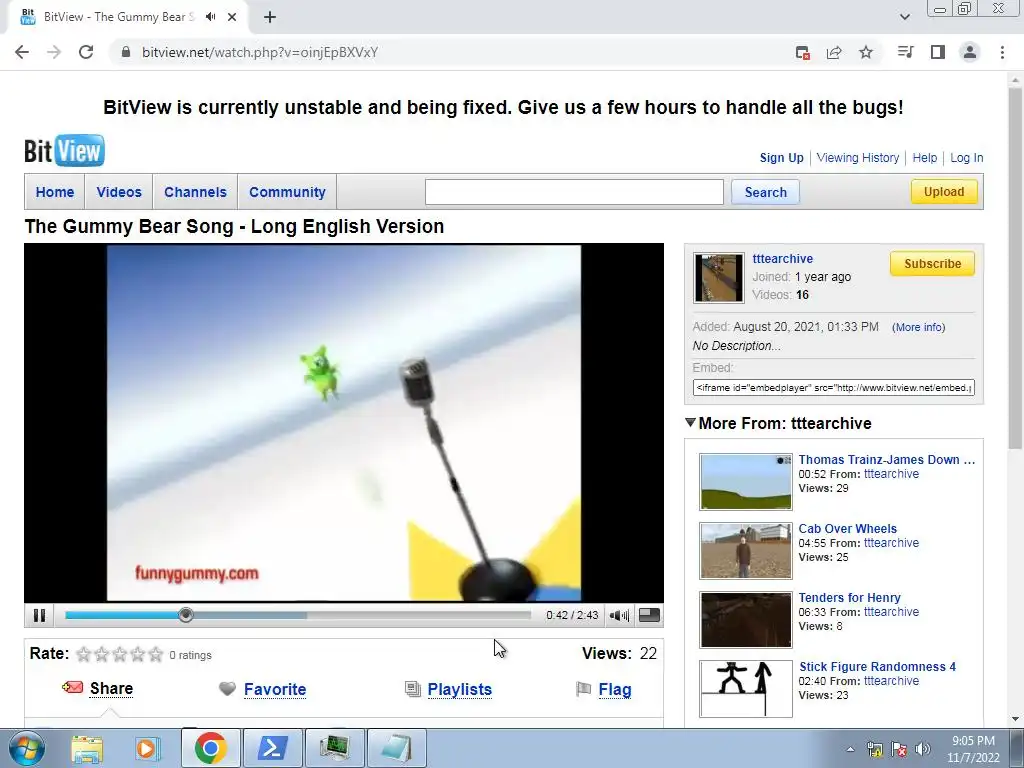
Task: Flag this video as inappropriate
Action: pos(615,689)
